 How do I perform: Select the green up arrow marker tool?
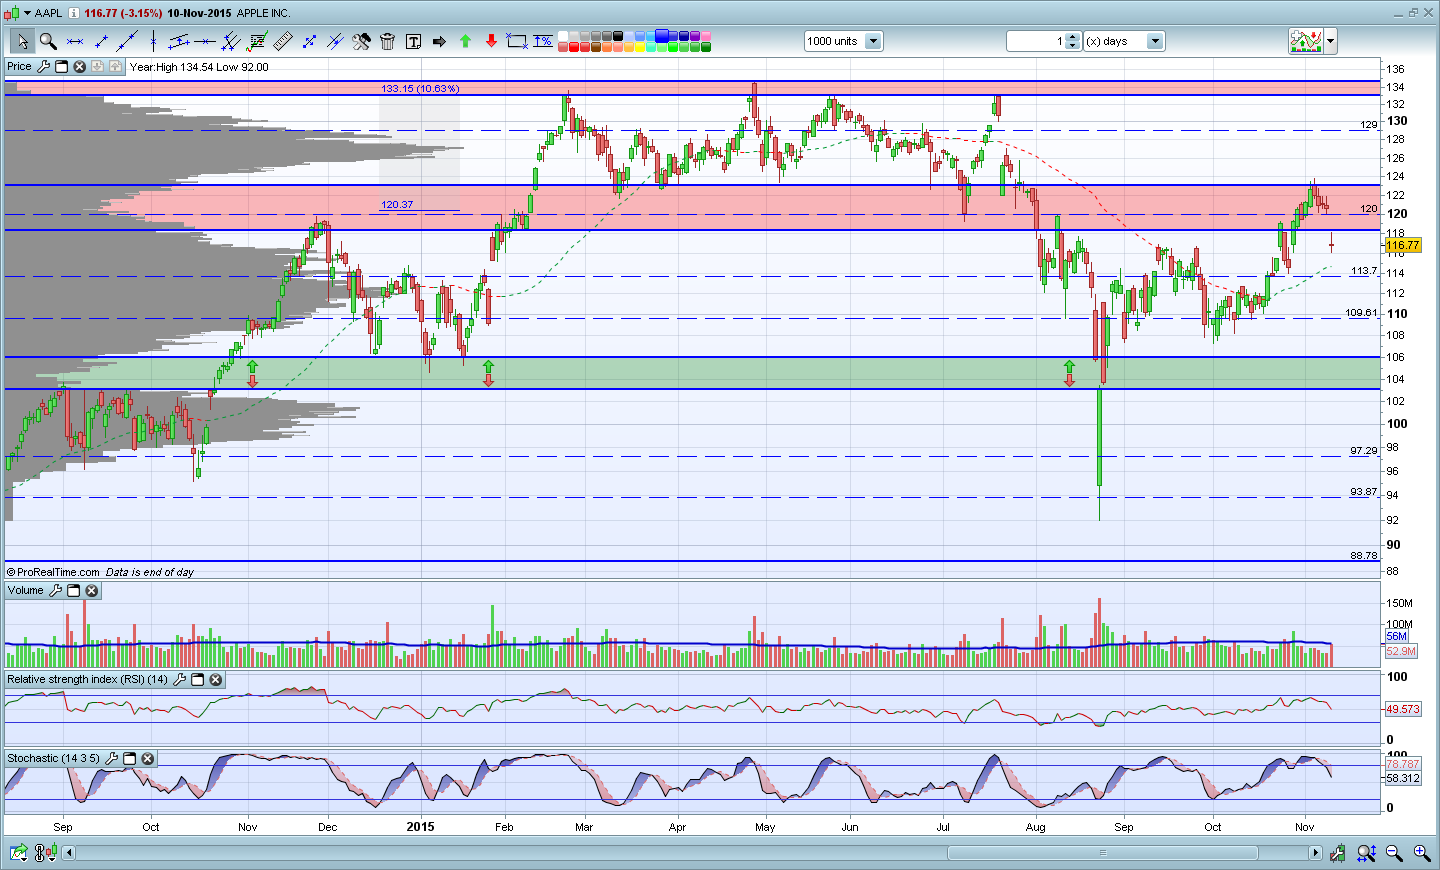coord(465,41)
